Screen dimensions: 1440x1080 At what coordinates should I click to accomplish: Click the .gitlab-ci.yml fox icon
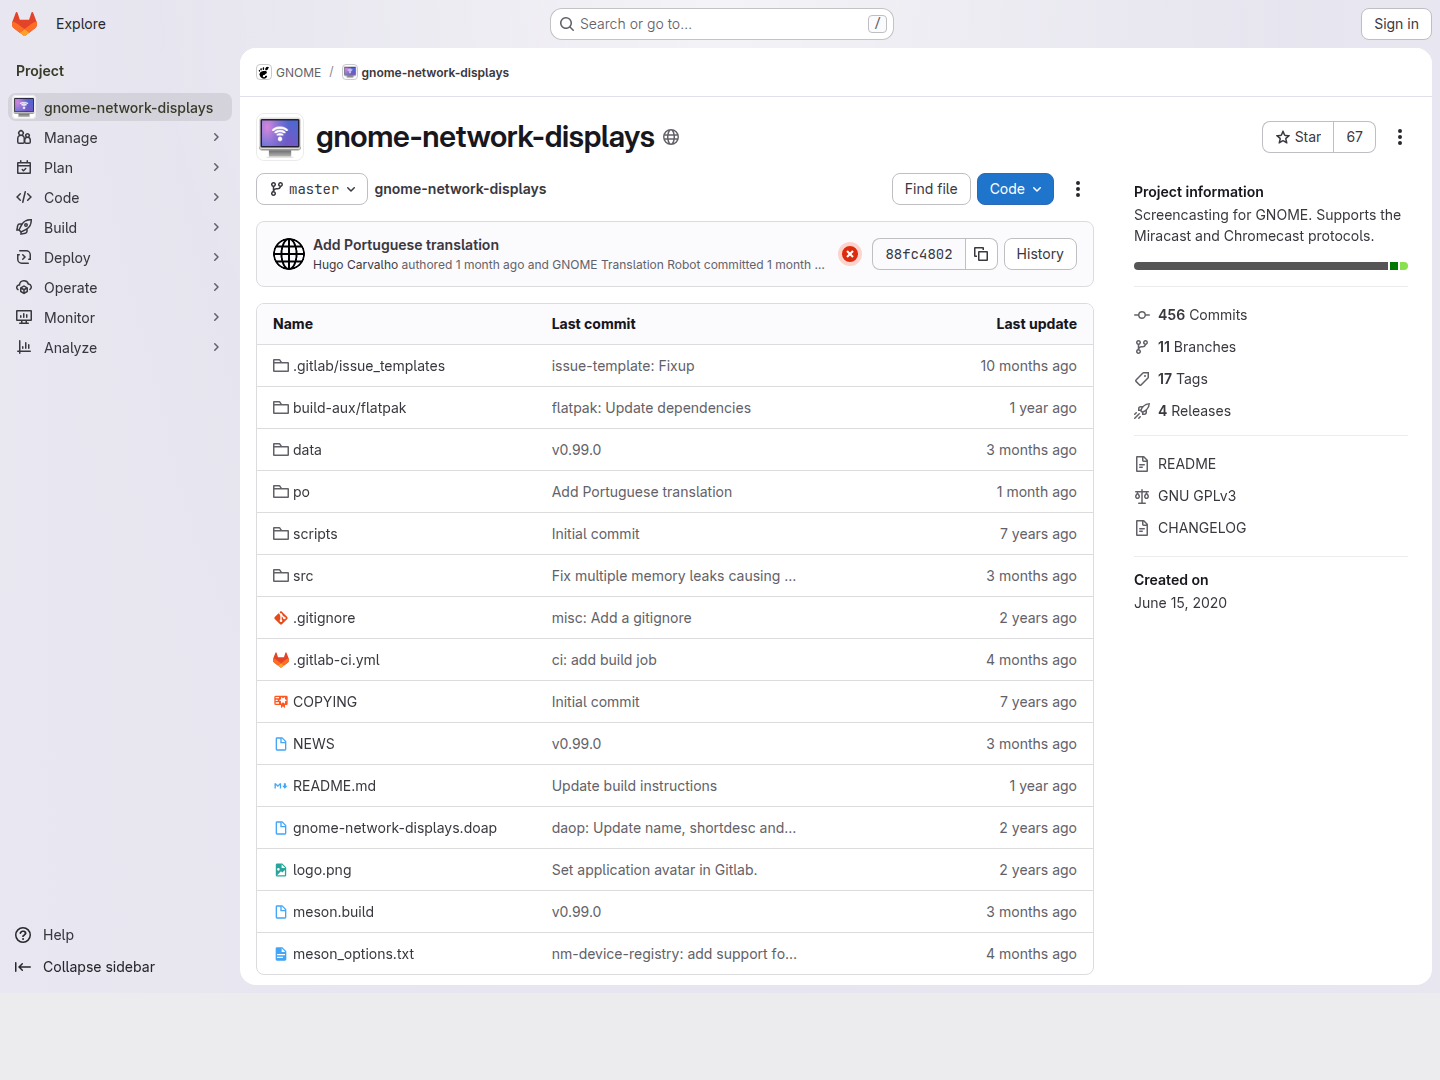tap(281, 660)
